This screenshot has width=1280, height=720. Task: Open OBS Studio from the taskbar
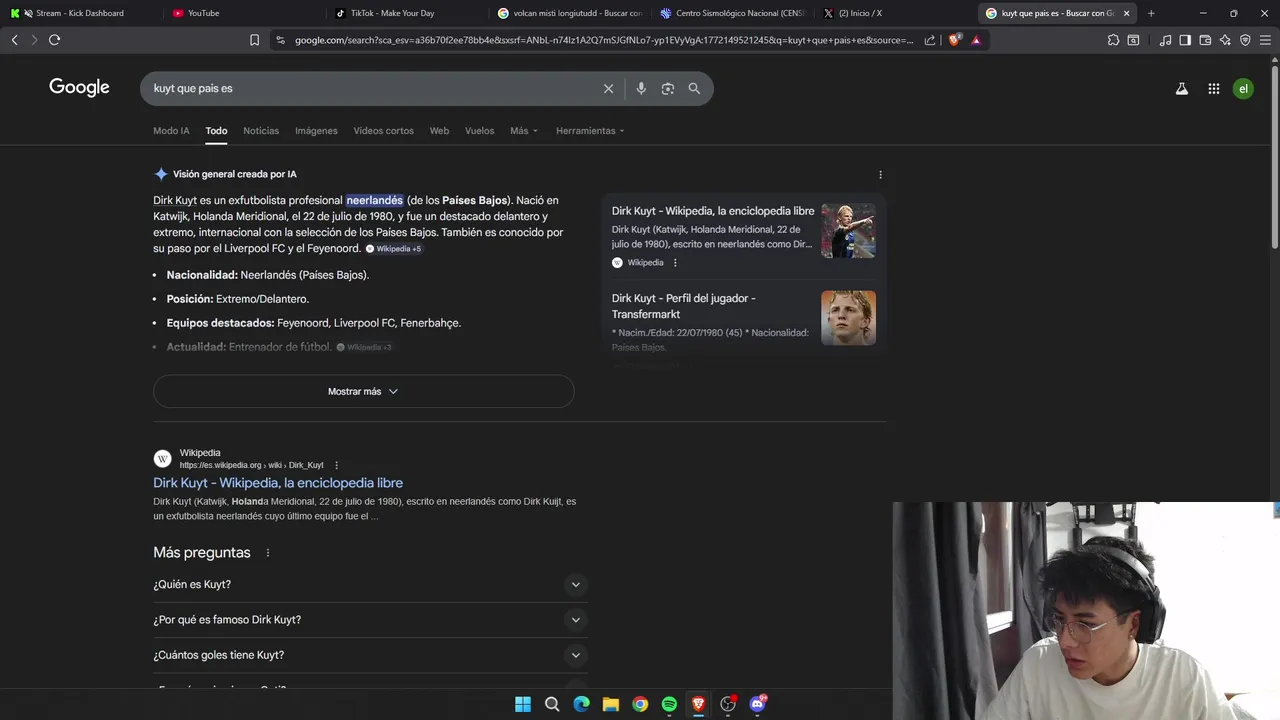pos(728,704)
